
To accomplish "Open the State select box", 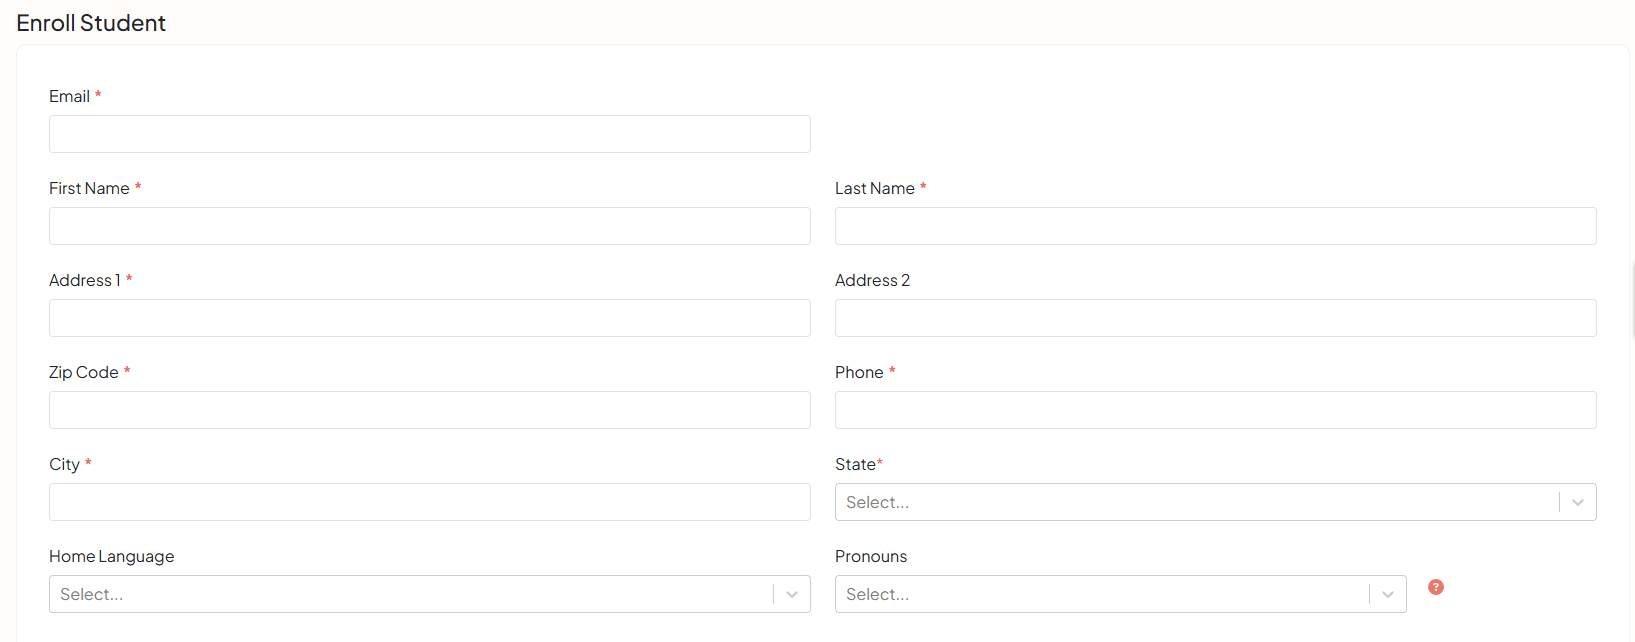I will pos(1216,502).
